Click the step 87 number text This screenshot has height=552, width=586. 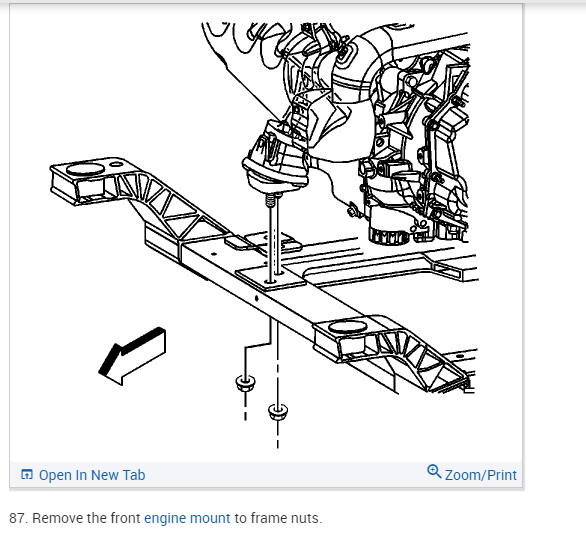tap(18, 518)
